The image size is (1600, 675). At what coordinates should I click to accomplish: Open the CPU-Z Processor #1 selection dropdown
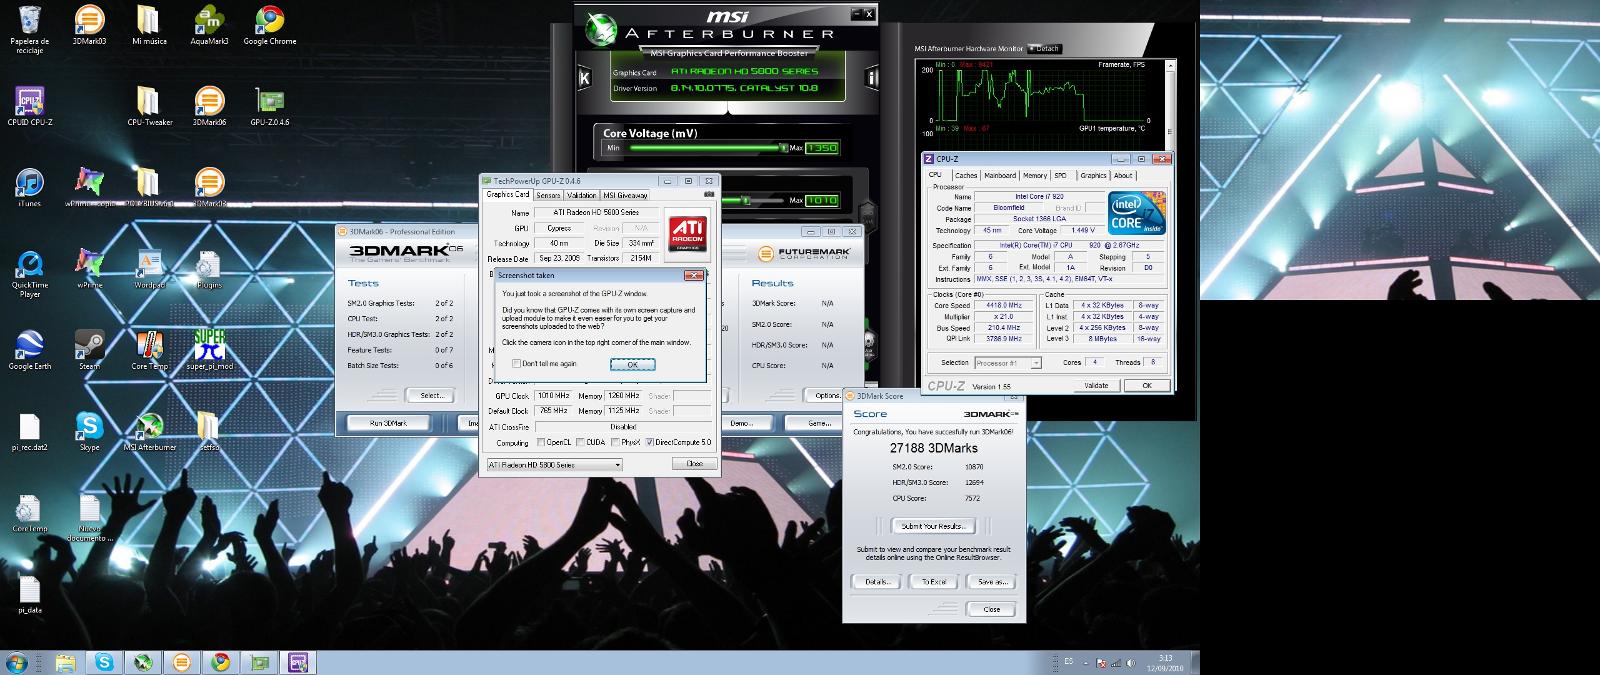[x=1008, y=363]
